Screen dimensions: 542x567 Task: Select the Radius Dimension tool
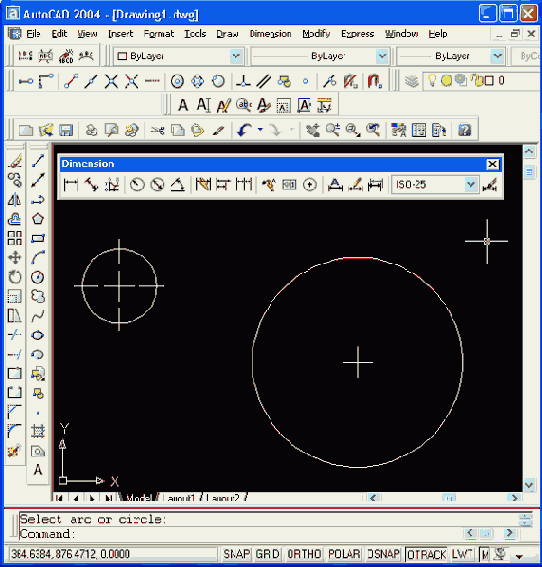(x=137, y=185)
